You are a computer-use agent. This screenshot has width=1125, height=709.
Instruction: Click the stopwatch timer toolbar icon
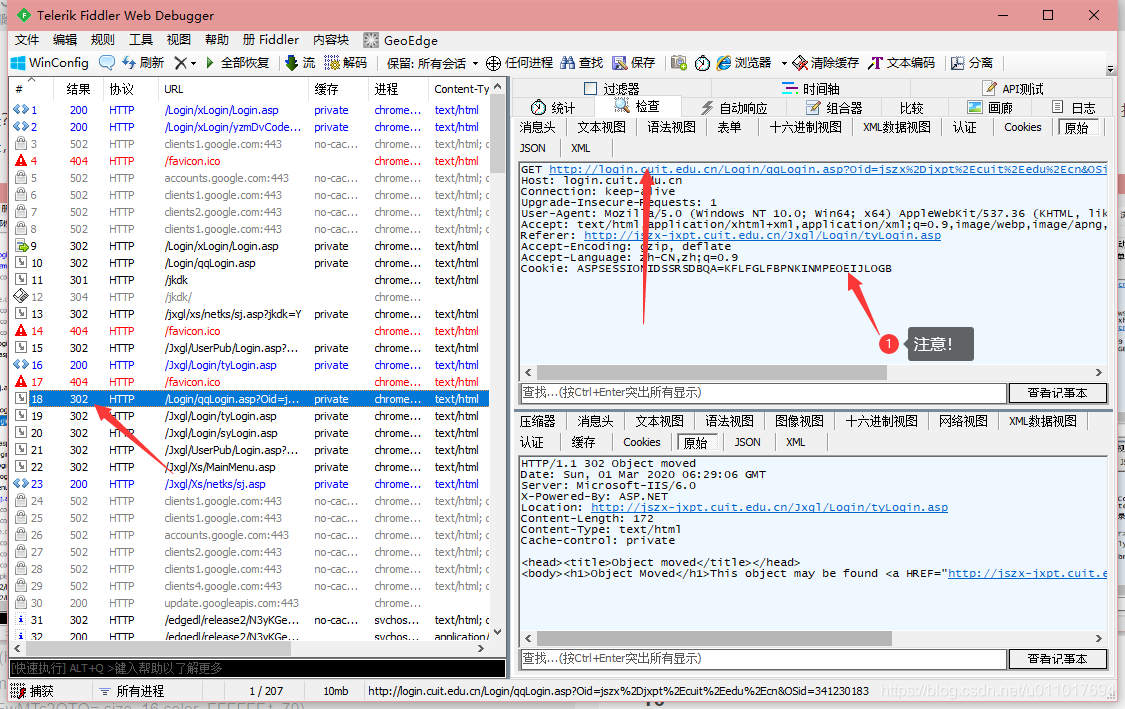point(702,63)
